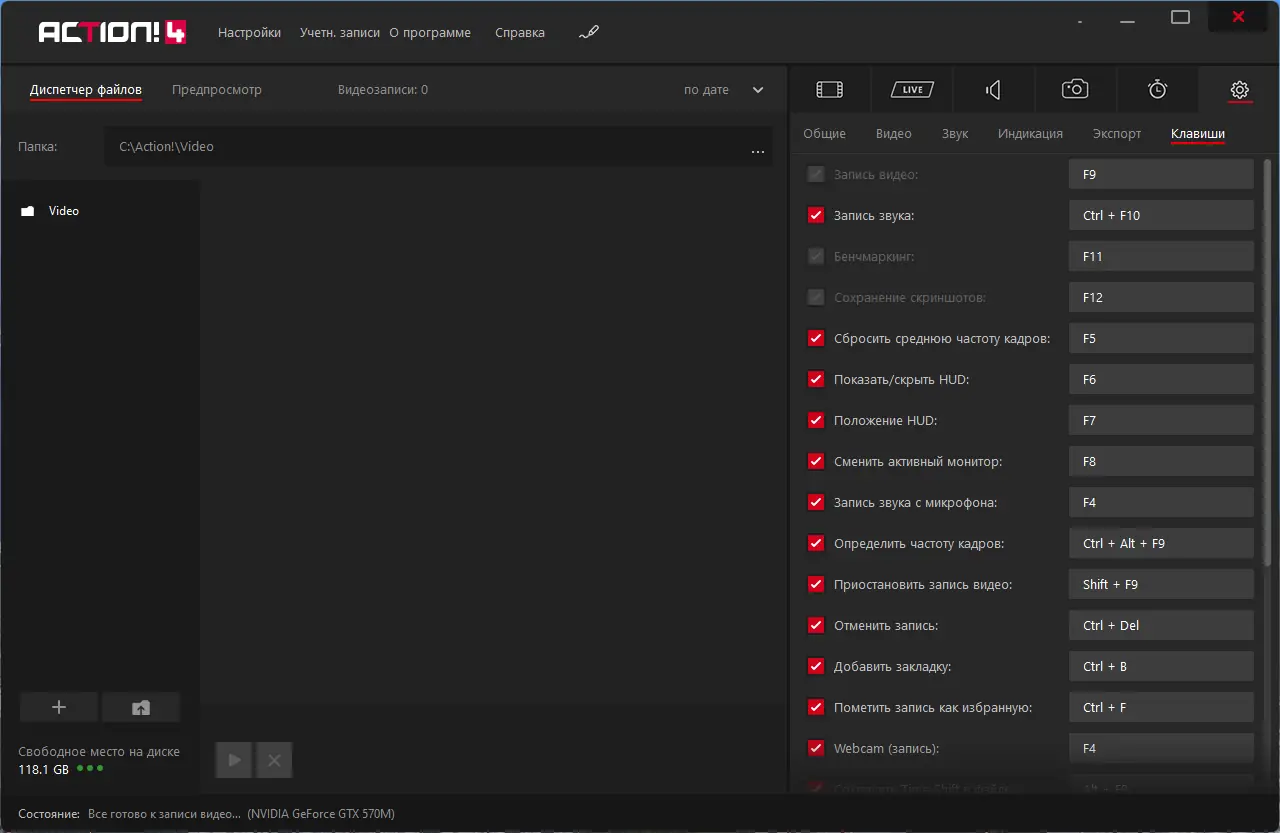Click the Ctrl + F hotkey field
This screenshot has height=833, width=1280.
coord(1161,707)
